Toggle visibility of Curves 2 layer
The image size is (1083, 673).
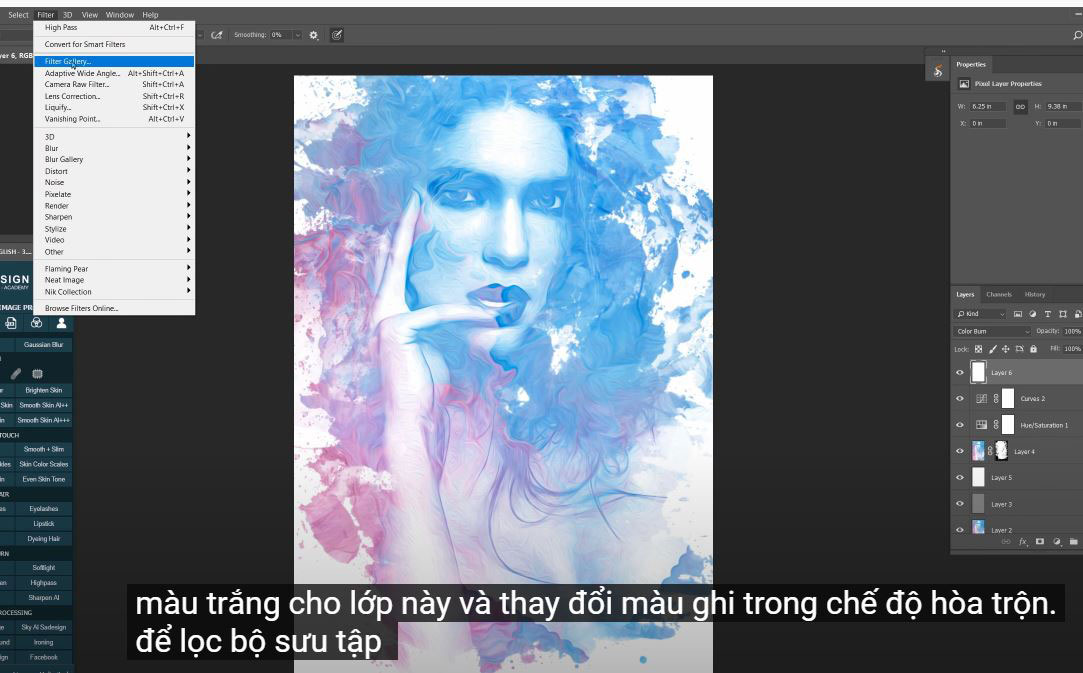(960, 398)
